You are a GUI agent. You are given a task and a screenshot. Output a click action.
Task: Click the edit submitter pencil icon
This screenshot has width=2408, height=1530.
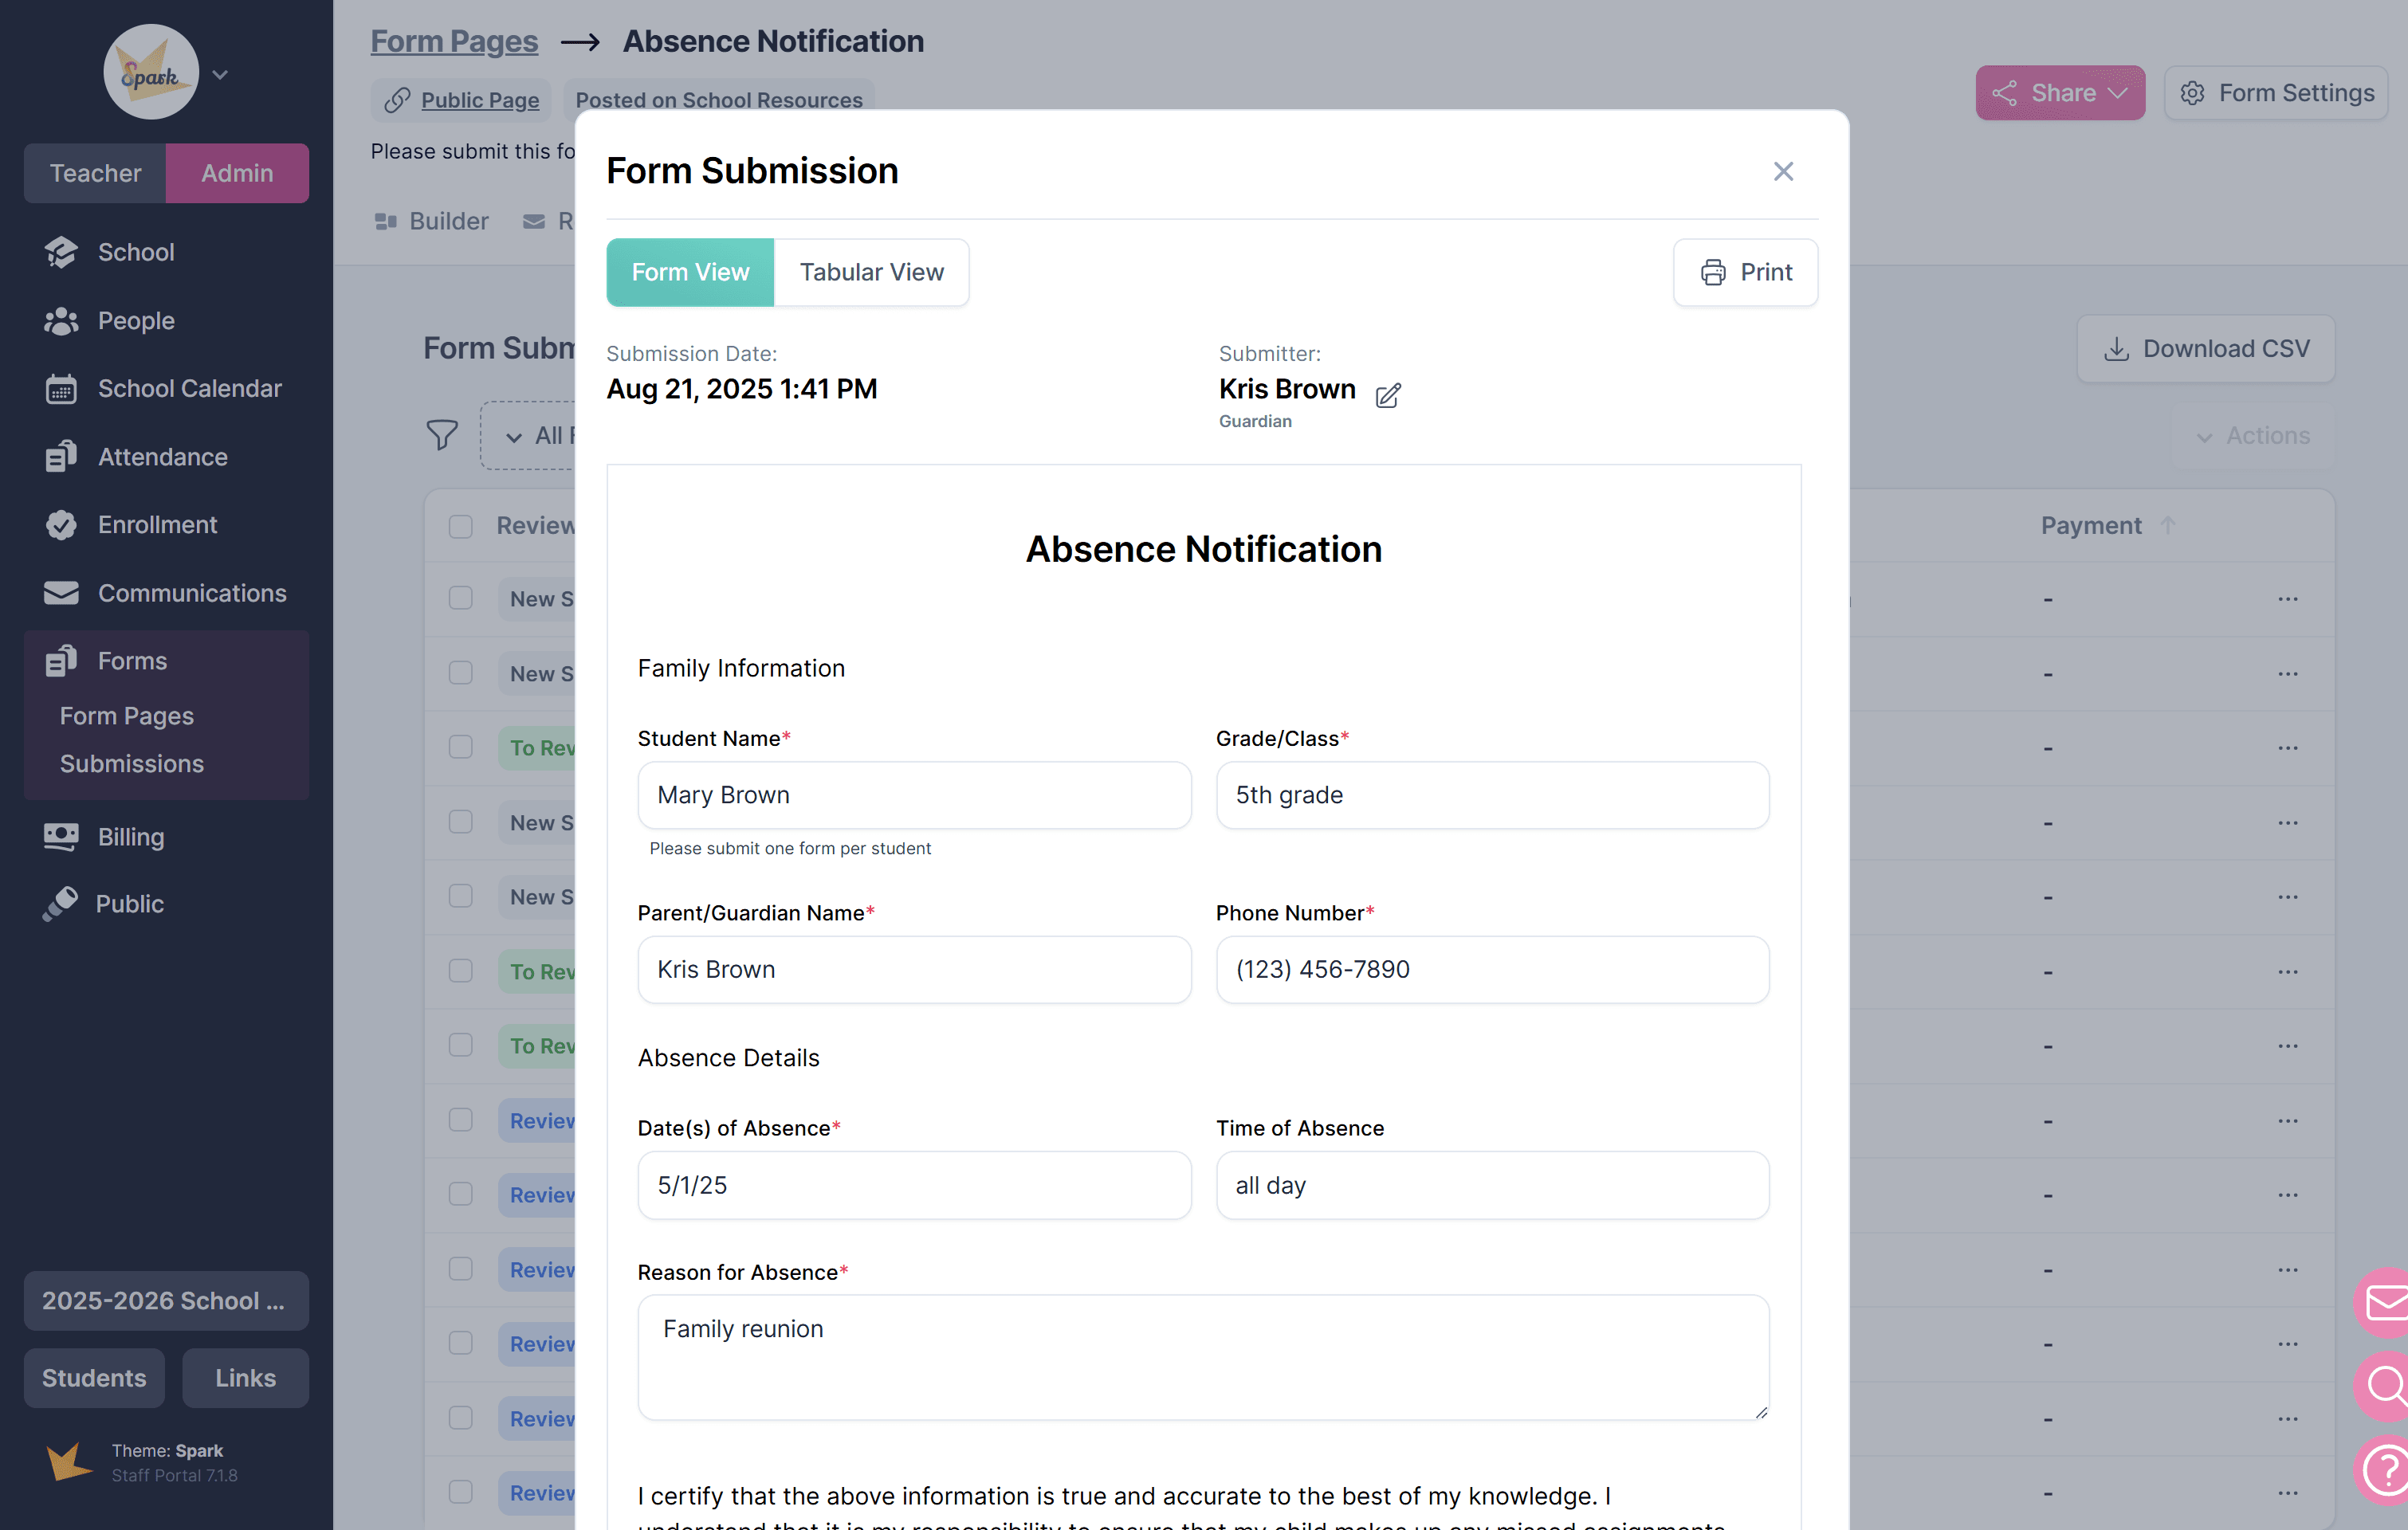pos(1387,395)
